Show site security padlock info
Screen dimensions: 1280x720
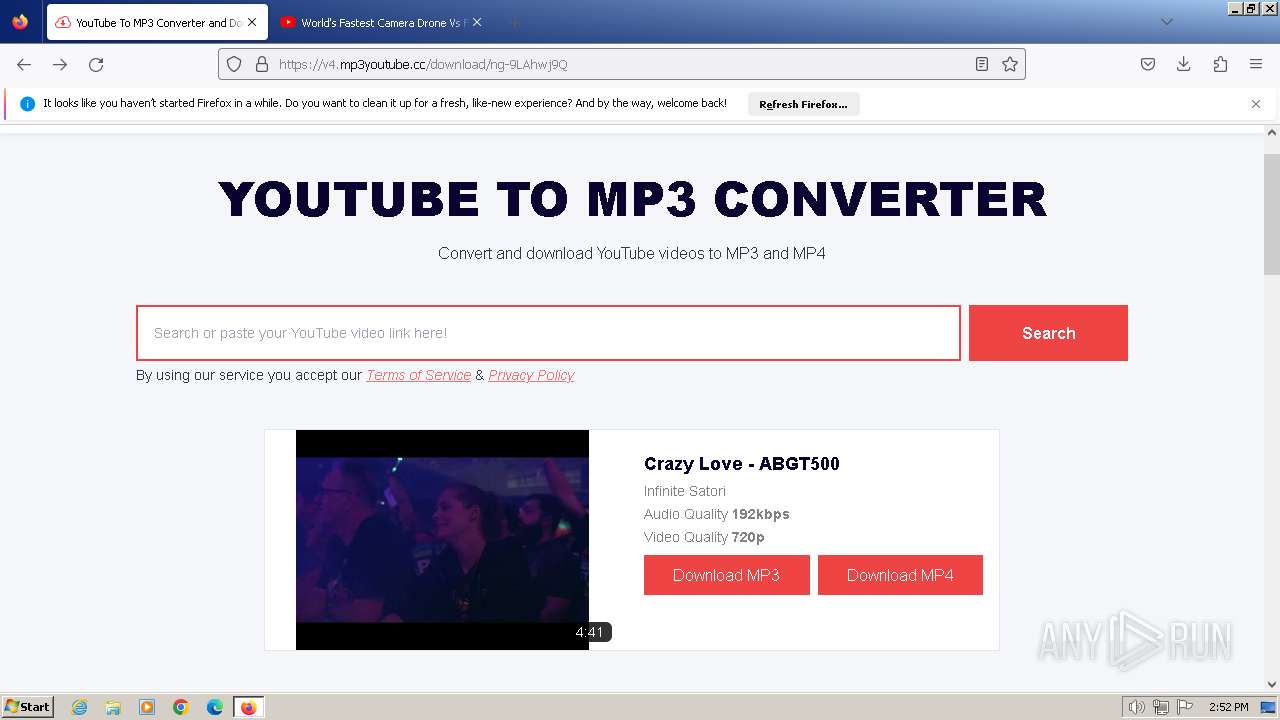pyautogui.click(x=262, y=64)
